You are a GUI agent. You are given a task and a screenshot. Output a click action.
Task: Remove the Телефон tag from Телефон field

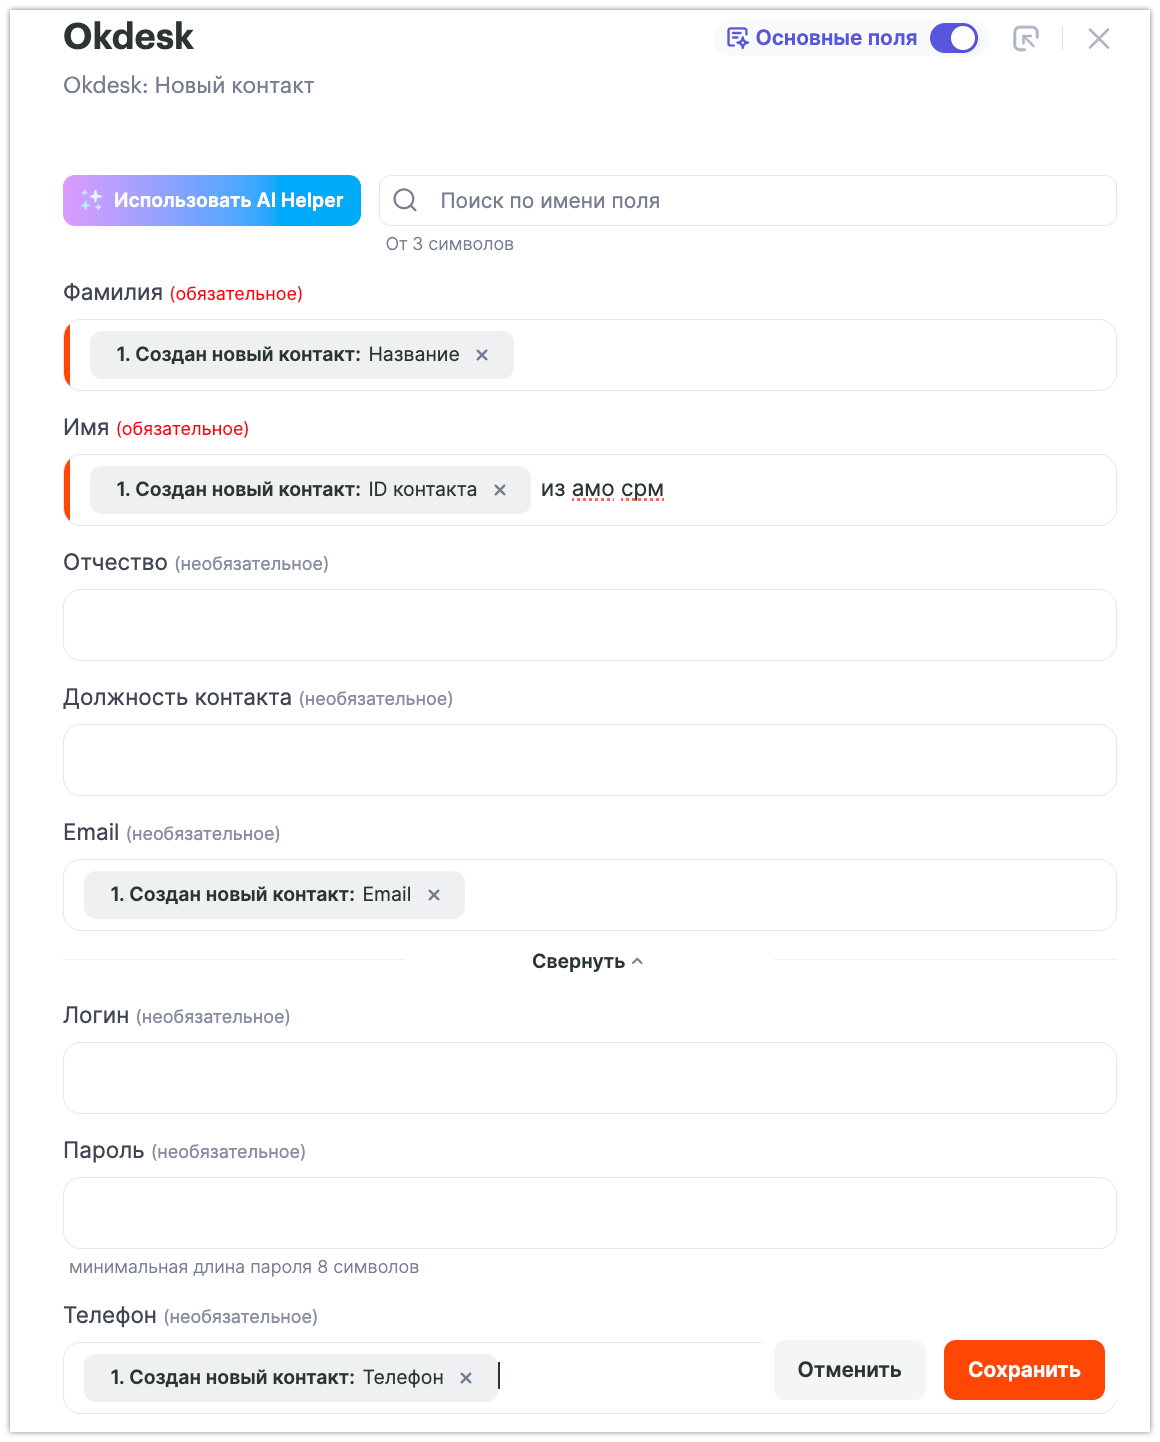466,1378
